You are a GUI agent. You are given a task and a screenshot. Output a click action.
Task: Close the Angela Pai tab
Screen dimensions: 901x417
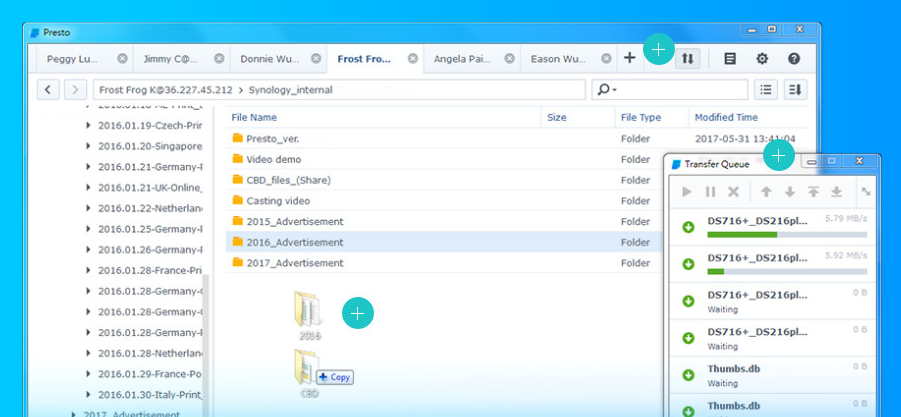[509, 59]
